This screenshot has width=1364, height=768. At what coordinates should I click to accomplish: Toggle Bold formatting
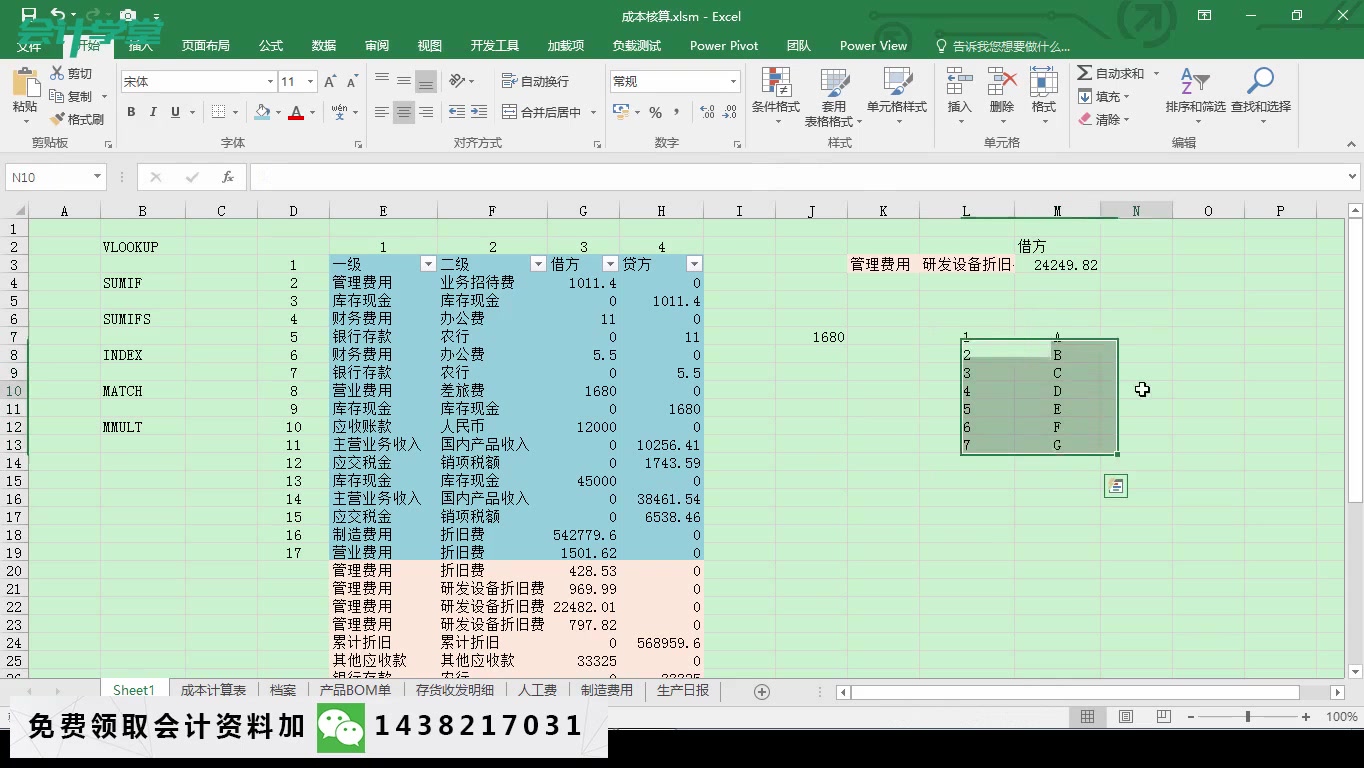(131, 112)
